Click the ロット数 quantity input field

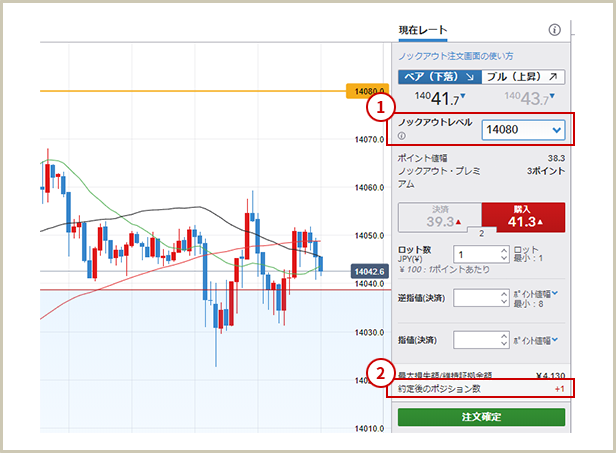(475, 255)
